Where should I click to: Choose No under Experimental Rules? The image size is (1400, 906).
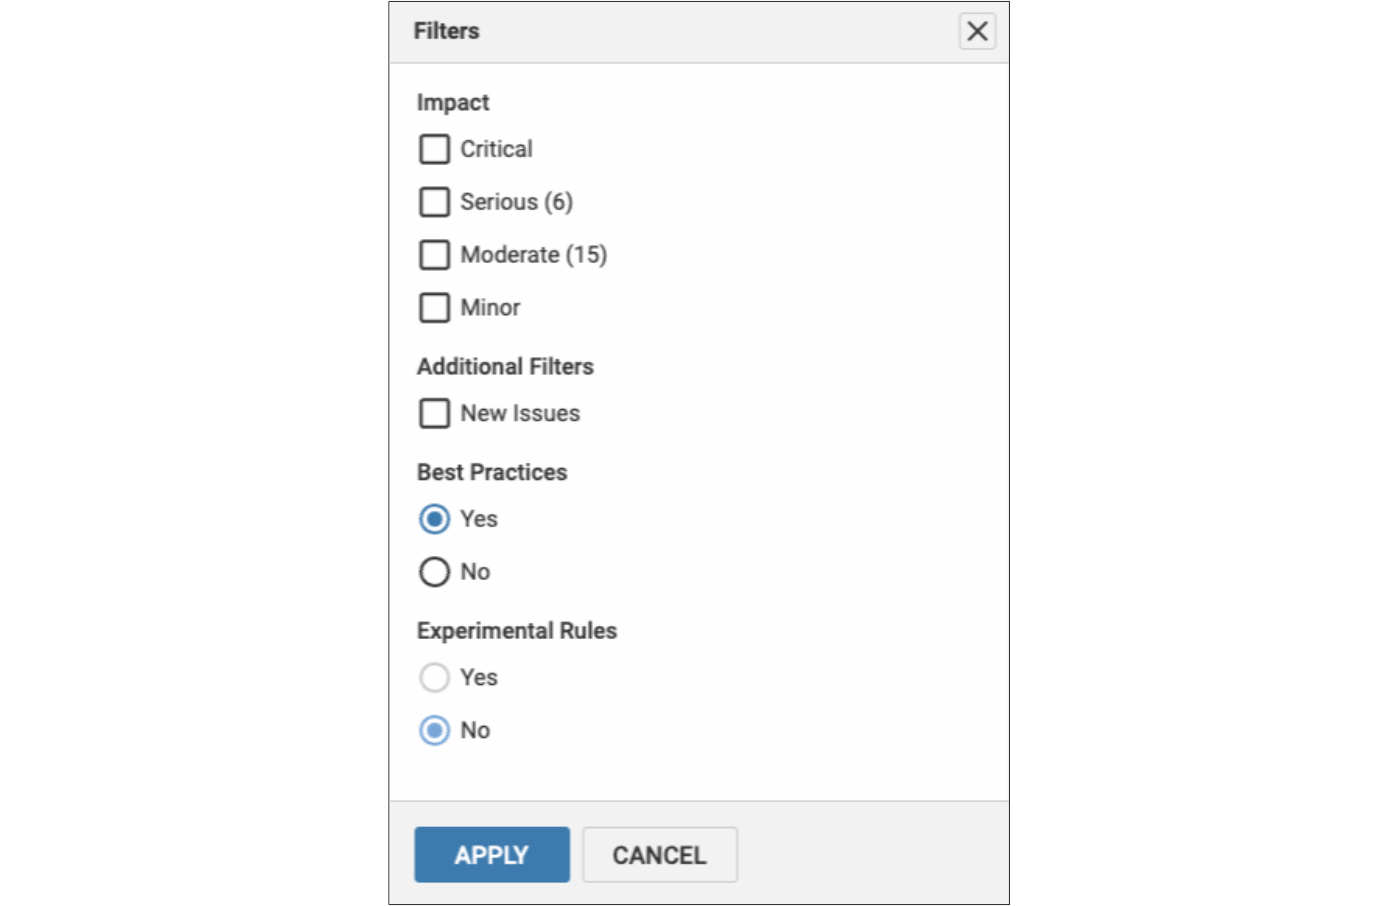pos(434,730)
